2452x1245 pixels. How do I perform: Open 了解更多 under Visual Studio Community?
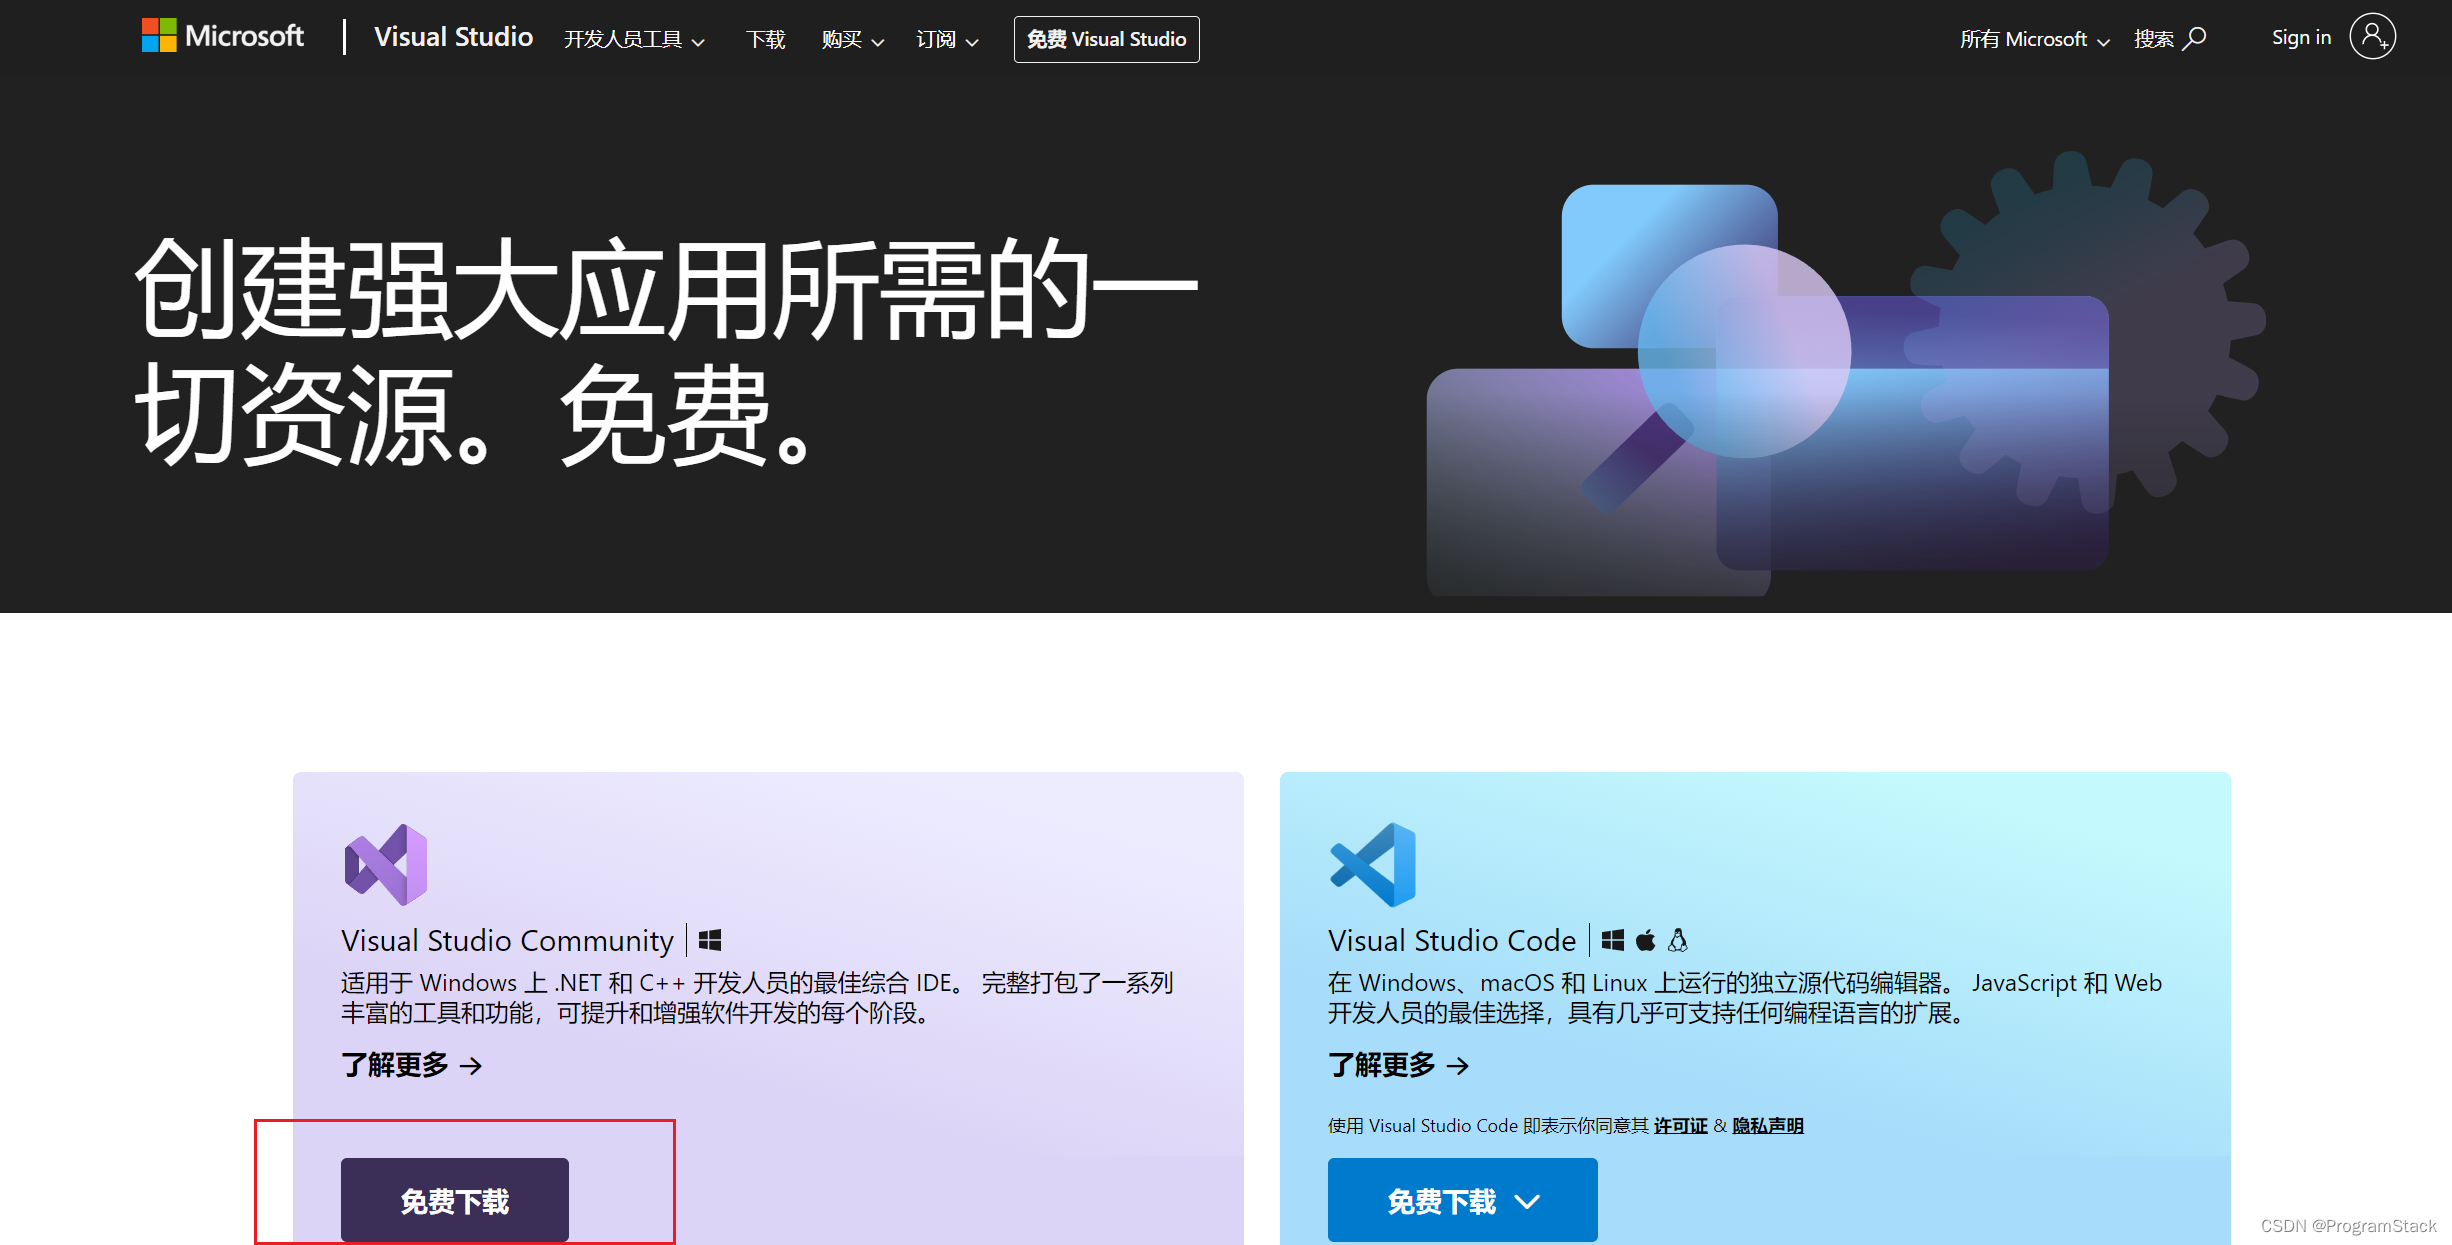tap(411, 1065)
